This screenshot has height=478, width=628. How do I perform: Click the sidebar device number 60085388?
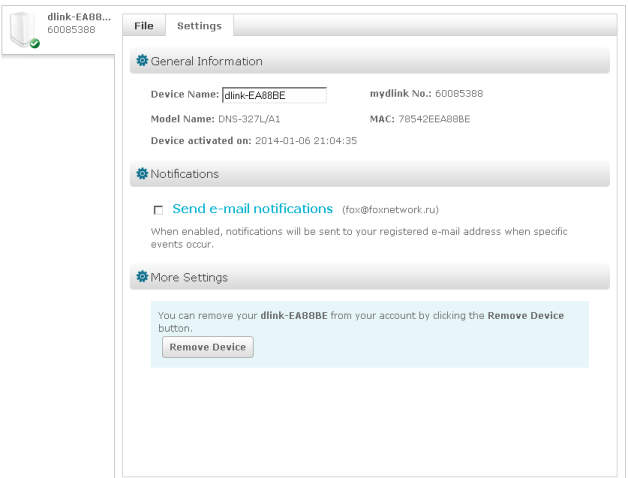pyautogui.click(x=71, y=30)
